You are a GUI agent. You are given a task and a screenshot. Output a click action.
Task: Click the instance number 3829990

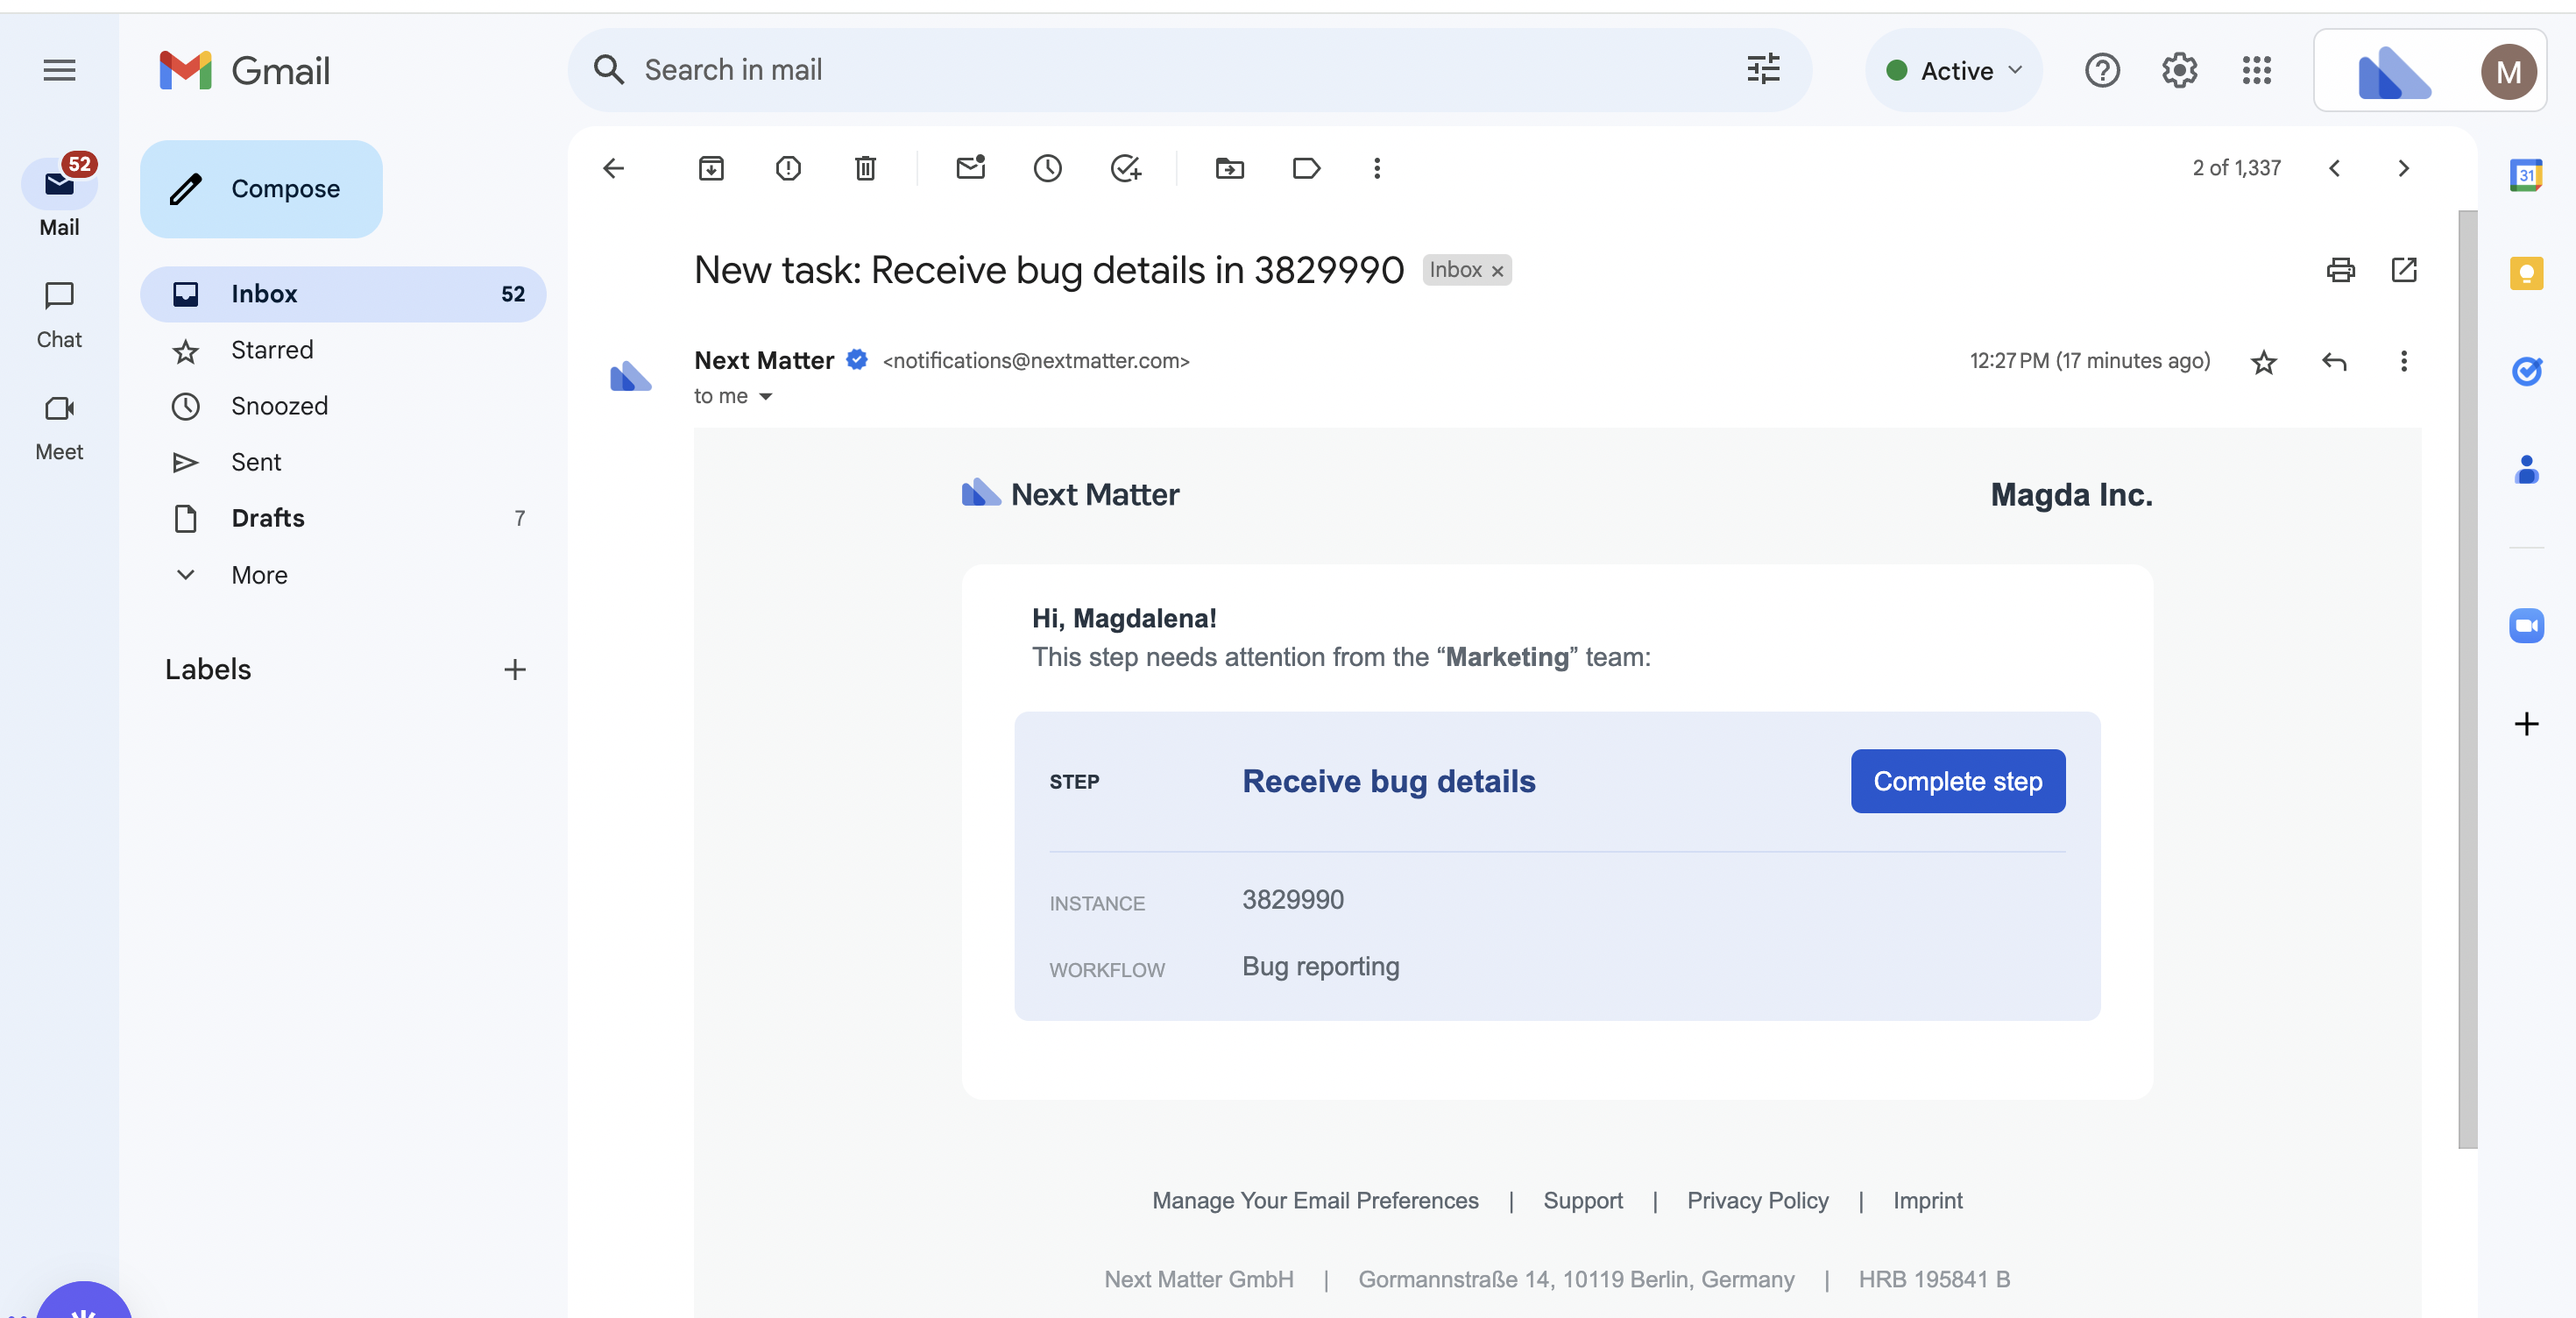pos(1293,900)
